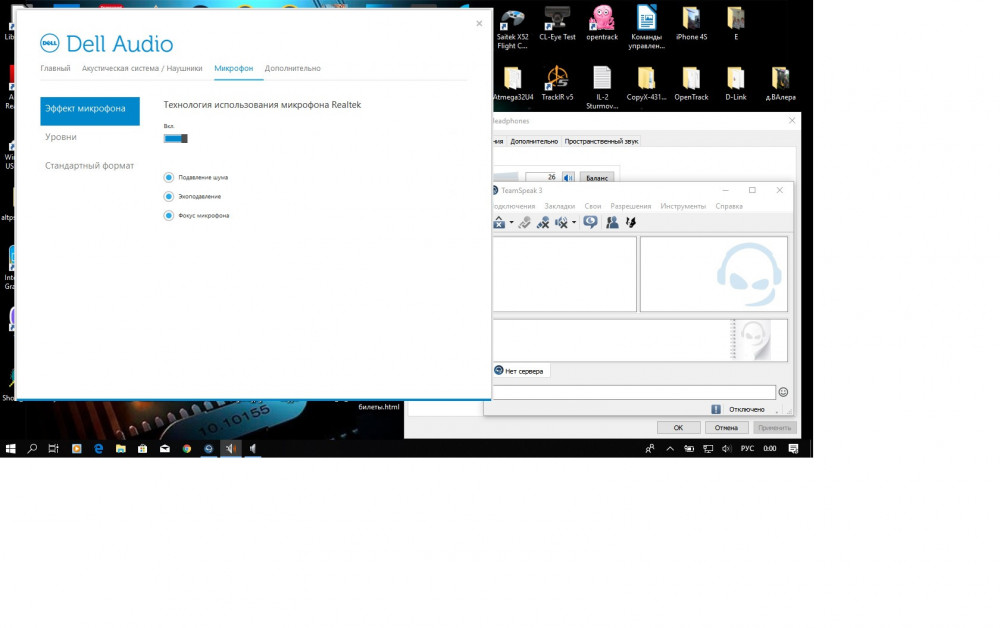Open system tray volume control

coord(726,449)
